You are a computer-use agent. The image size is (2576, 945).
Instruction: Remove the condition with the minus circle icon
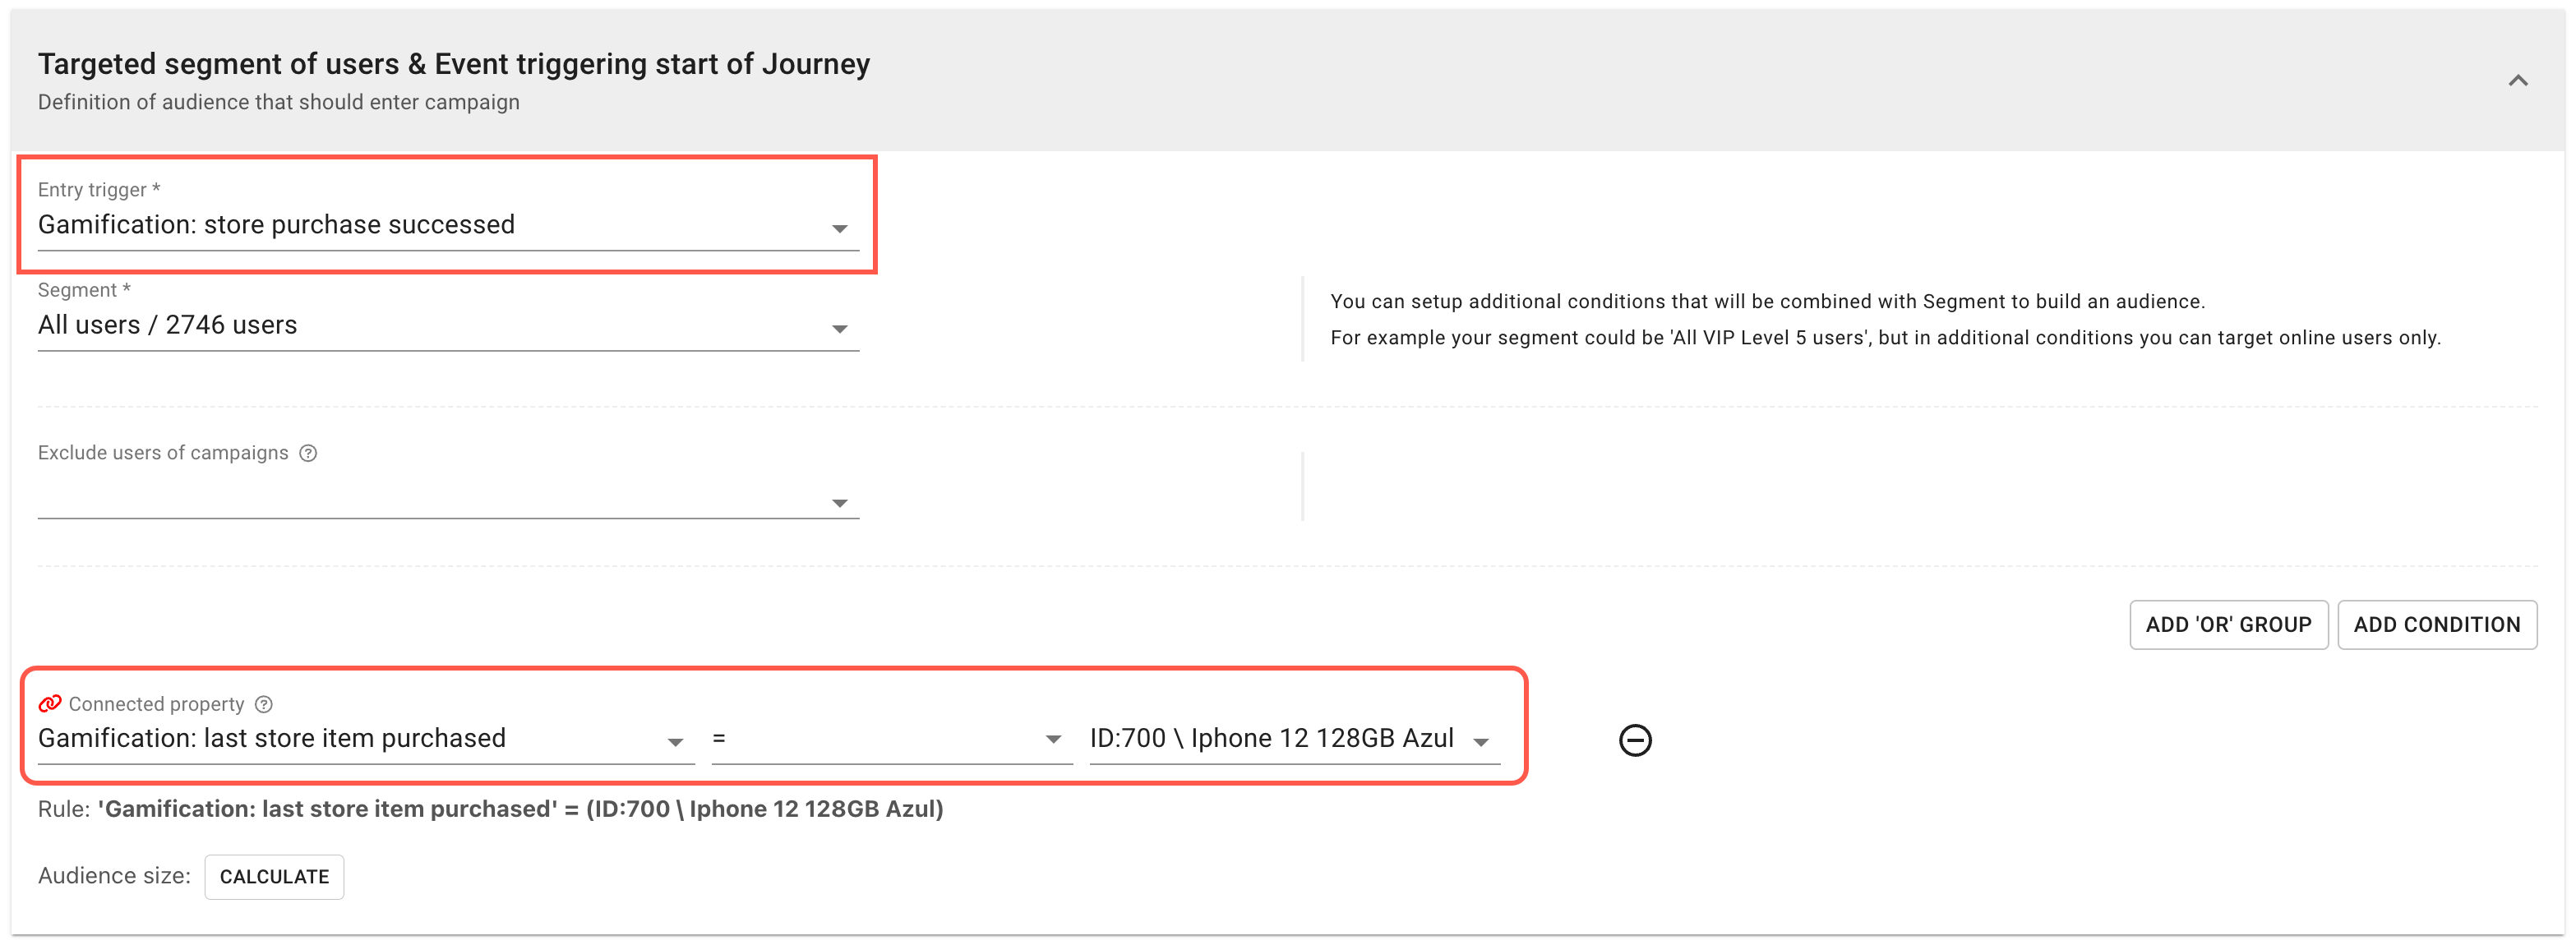point(1634,740)
